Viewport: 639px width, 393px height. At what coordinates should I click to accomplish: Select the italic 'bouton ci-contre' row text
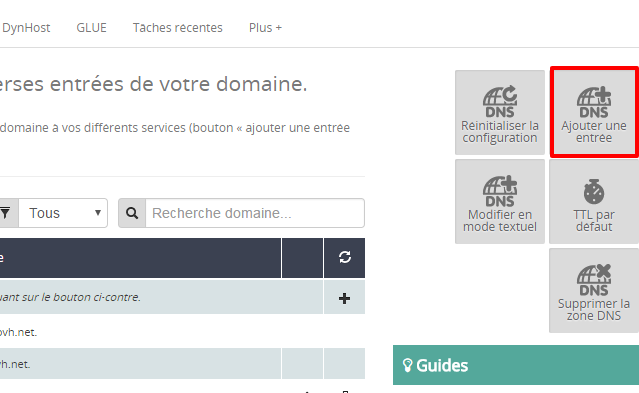[x=70, y=297]
